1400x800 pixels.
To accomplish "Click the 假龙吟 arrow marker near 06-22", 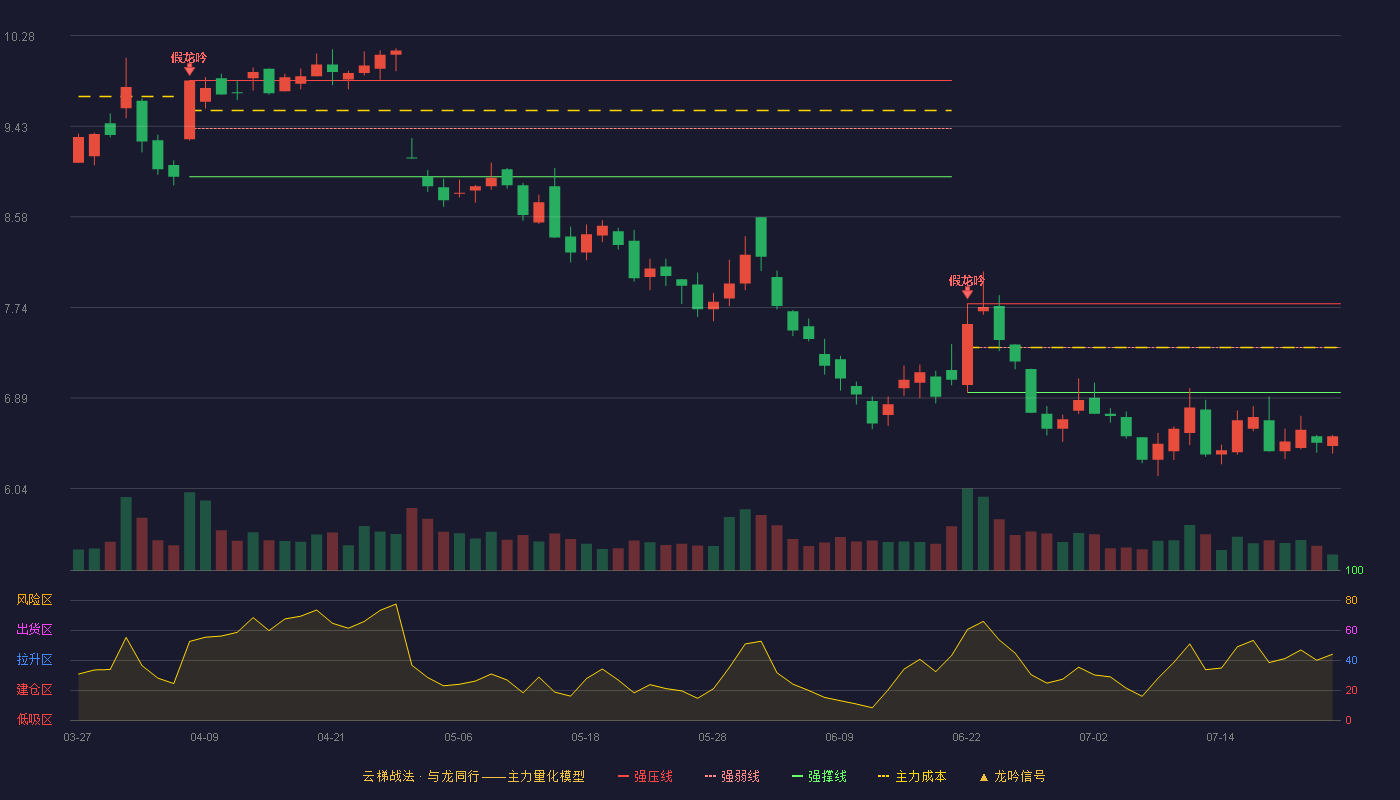I will click(967, 292).
